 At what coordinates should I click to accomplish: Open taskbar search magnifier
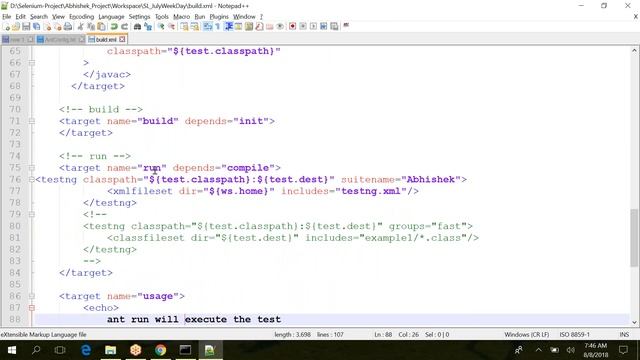[36, 350]
